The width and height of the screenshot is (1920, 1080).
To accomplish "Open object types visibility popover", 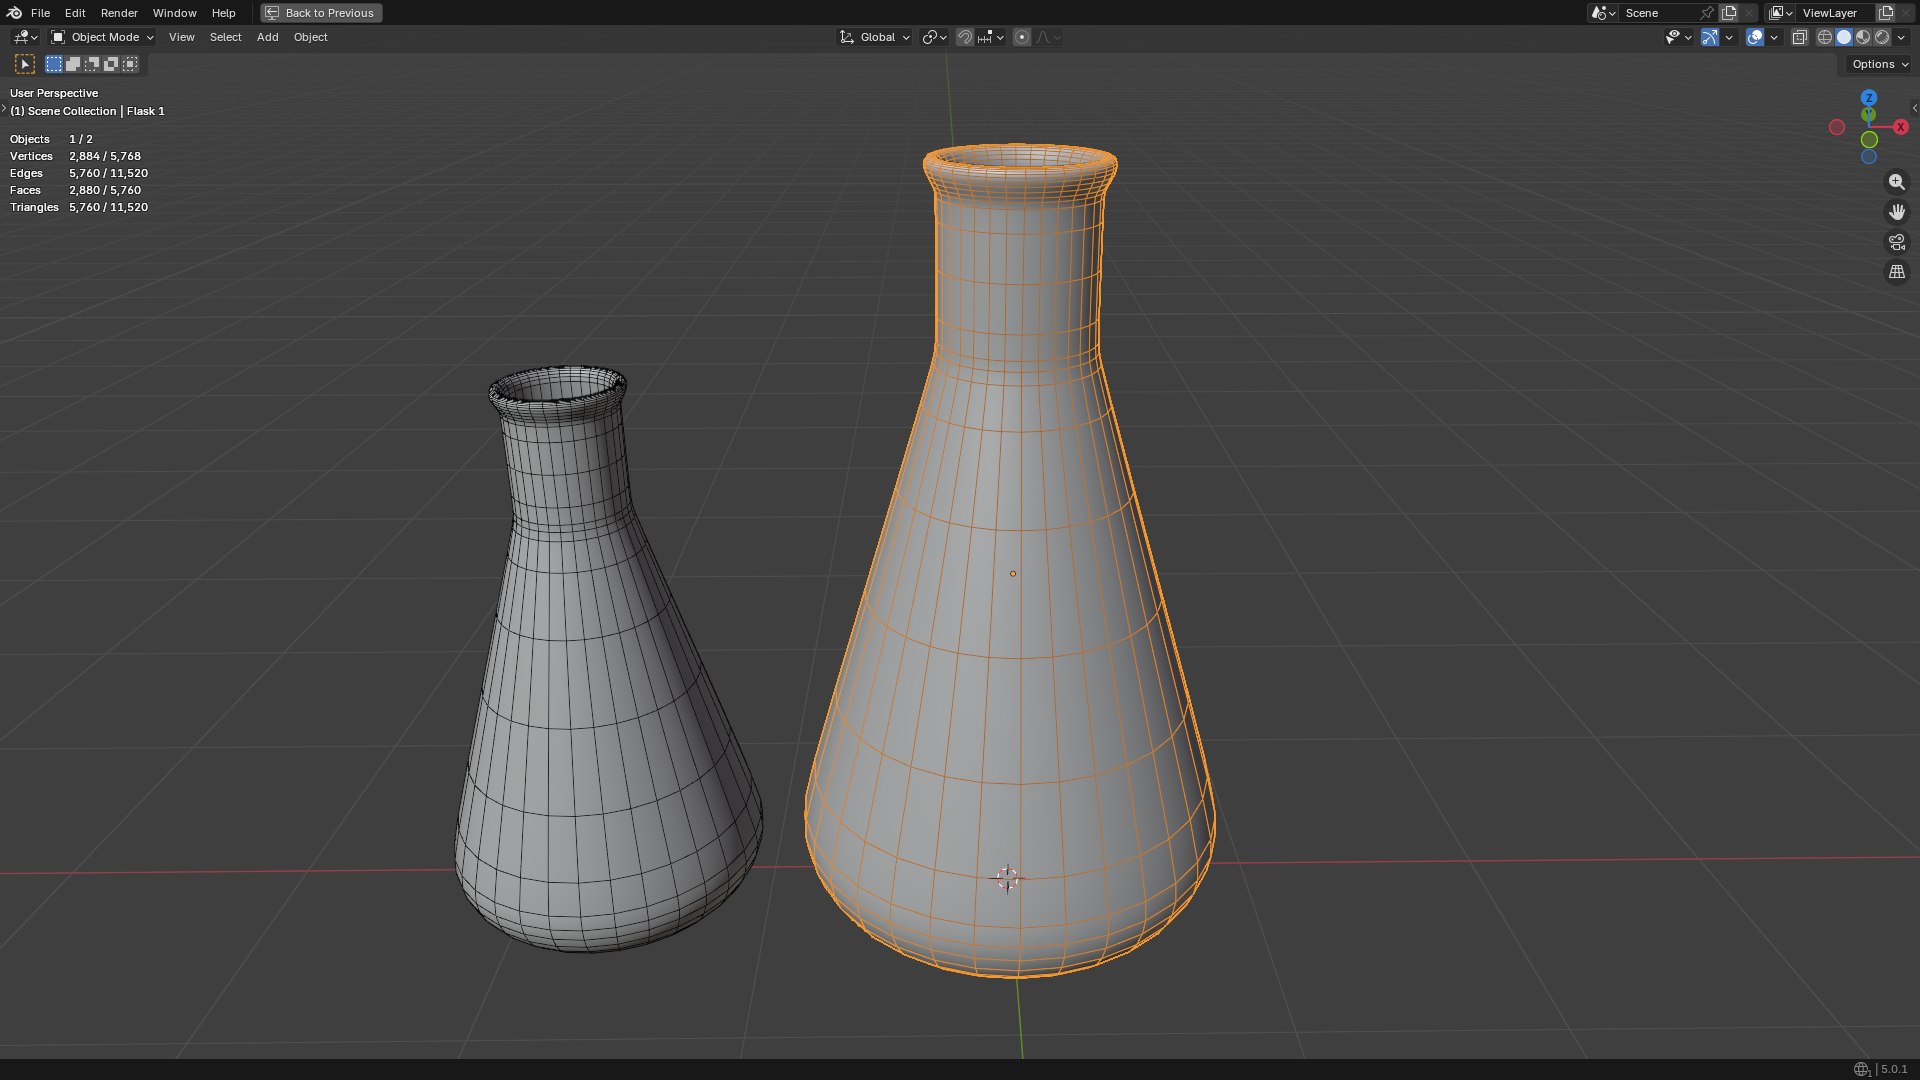I will coord(1678,37).
